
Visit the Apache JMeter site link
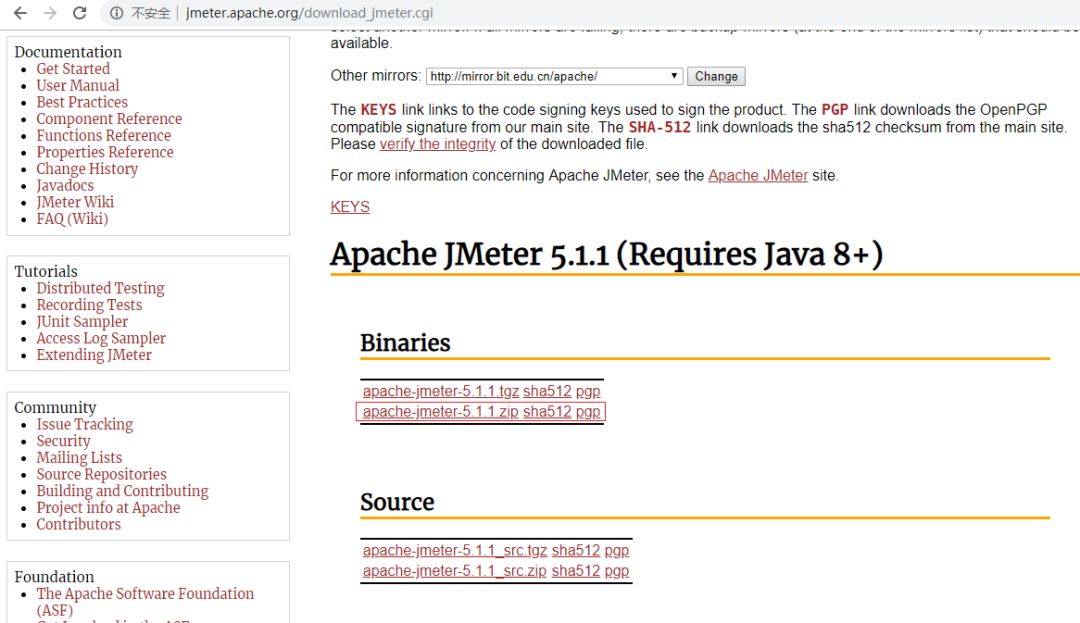click(758, 176)
